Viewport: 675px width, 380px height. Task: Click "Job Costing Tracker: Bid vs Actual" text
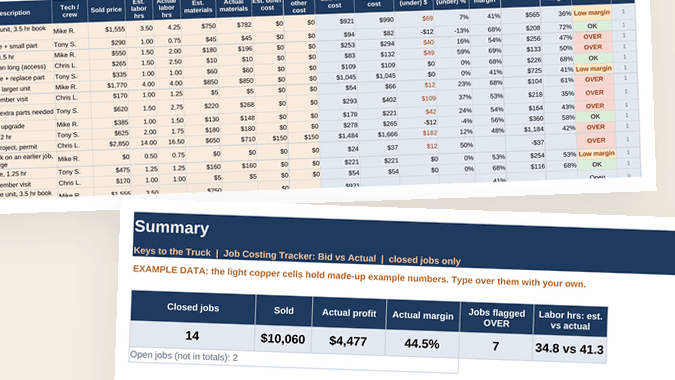(300, 256)
